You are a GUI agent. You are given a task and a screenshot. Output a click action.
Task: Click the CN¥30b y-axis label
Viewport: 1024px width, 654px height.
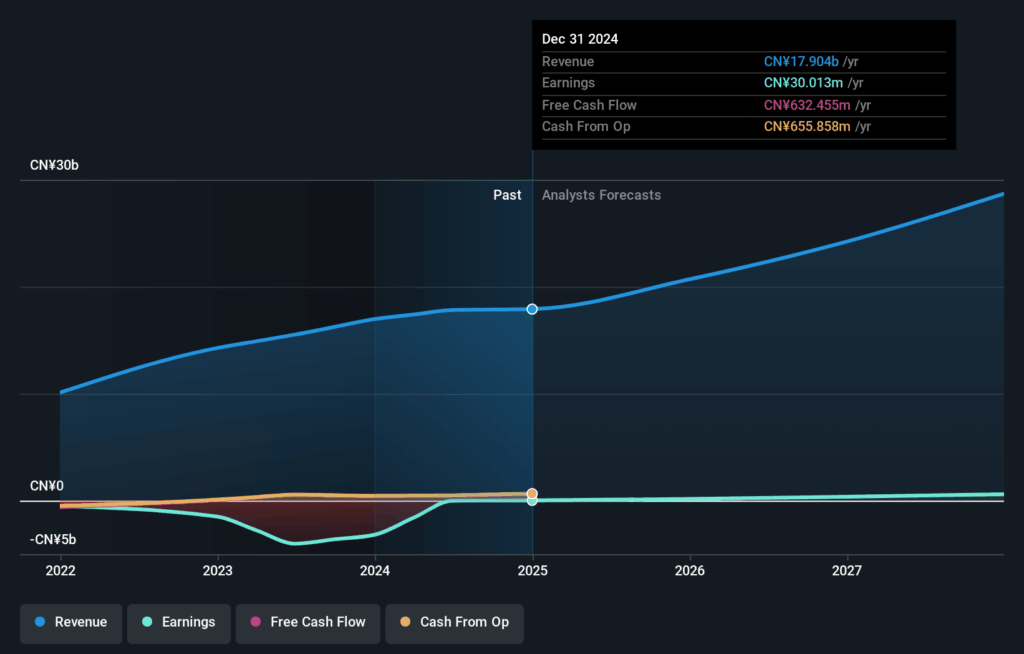pos(54,165)
